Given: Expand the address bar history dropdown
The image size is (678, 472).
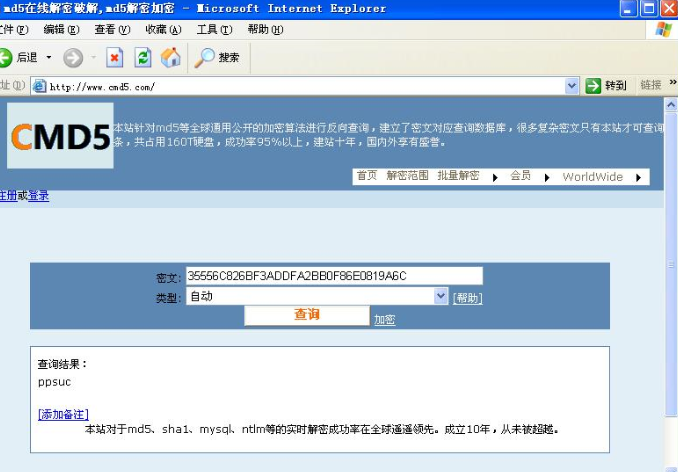Looking at the screenshot, I should (x=572, y=86).
